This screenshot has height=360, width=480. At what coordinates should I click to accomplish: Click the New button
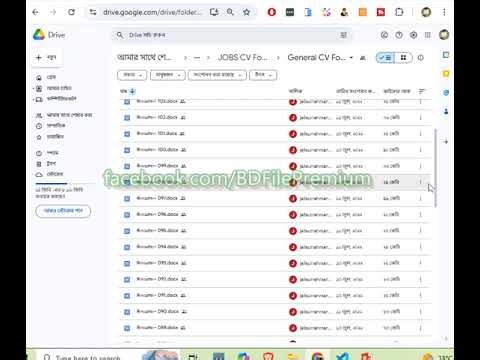(x=46, y=57)
